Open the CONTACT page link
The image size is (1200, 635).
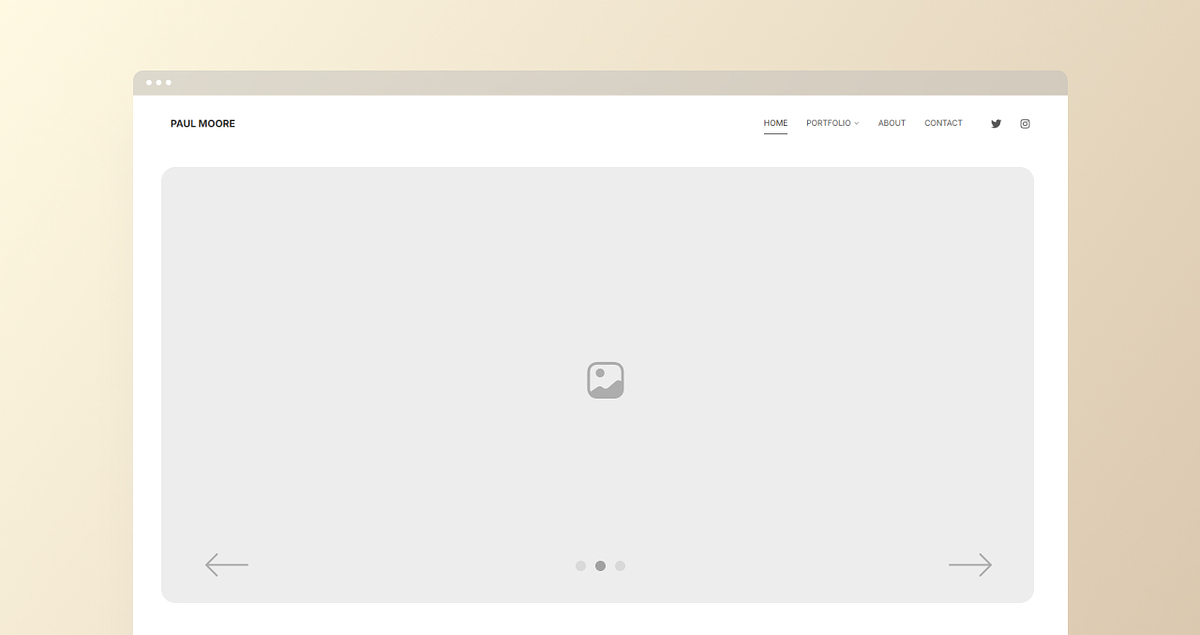tap(943, 122)
